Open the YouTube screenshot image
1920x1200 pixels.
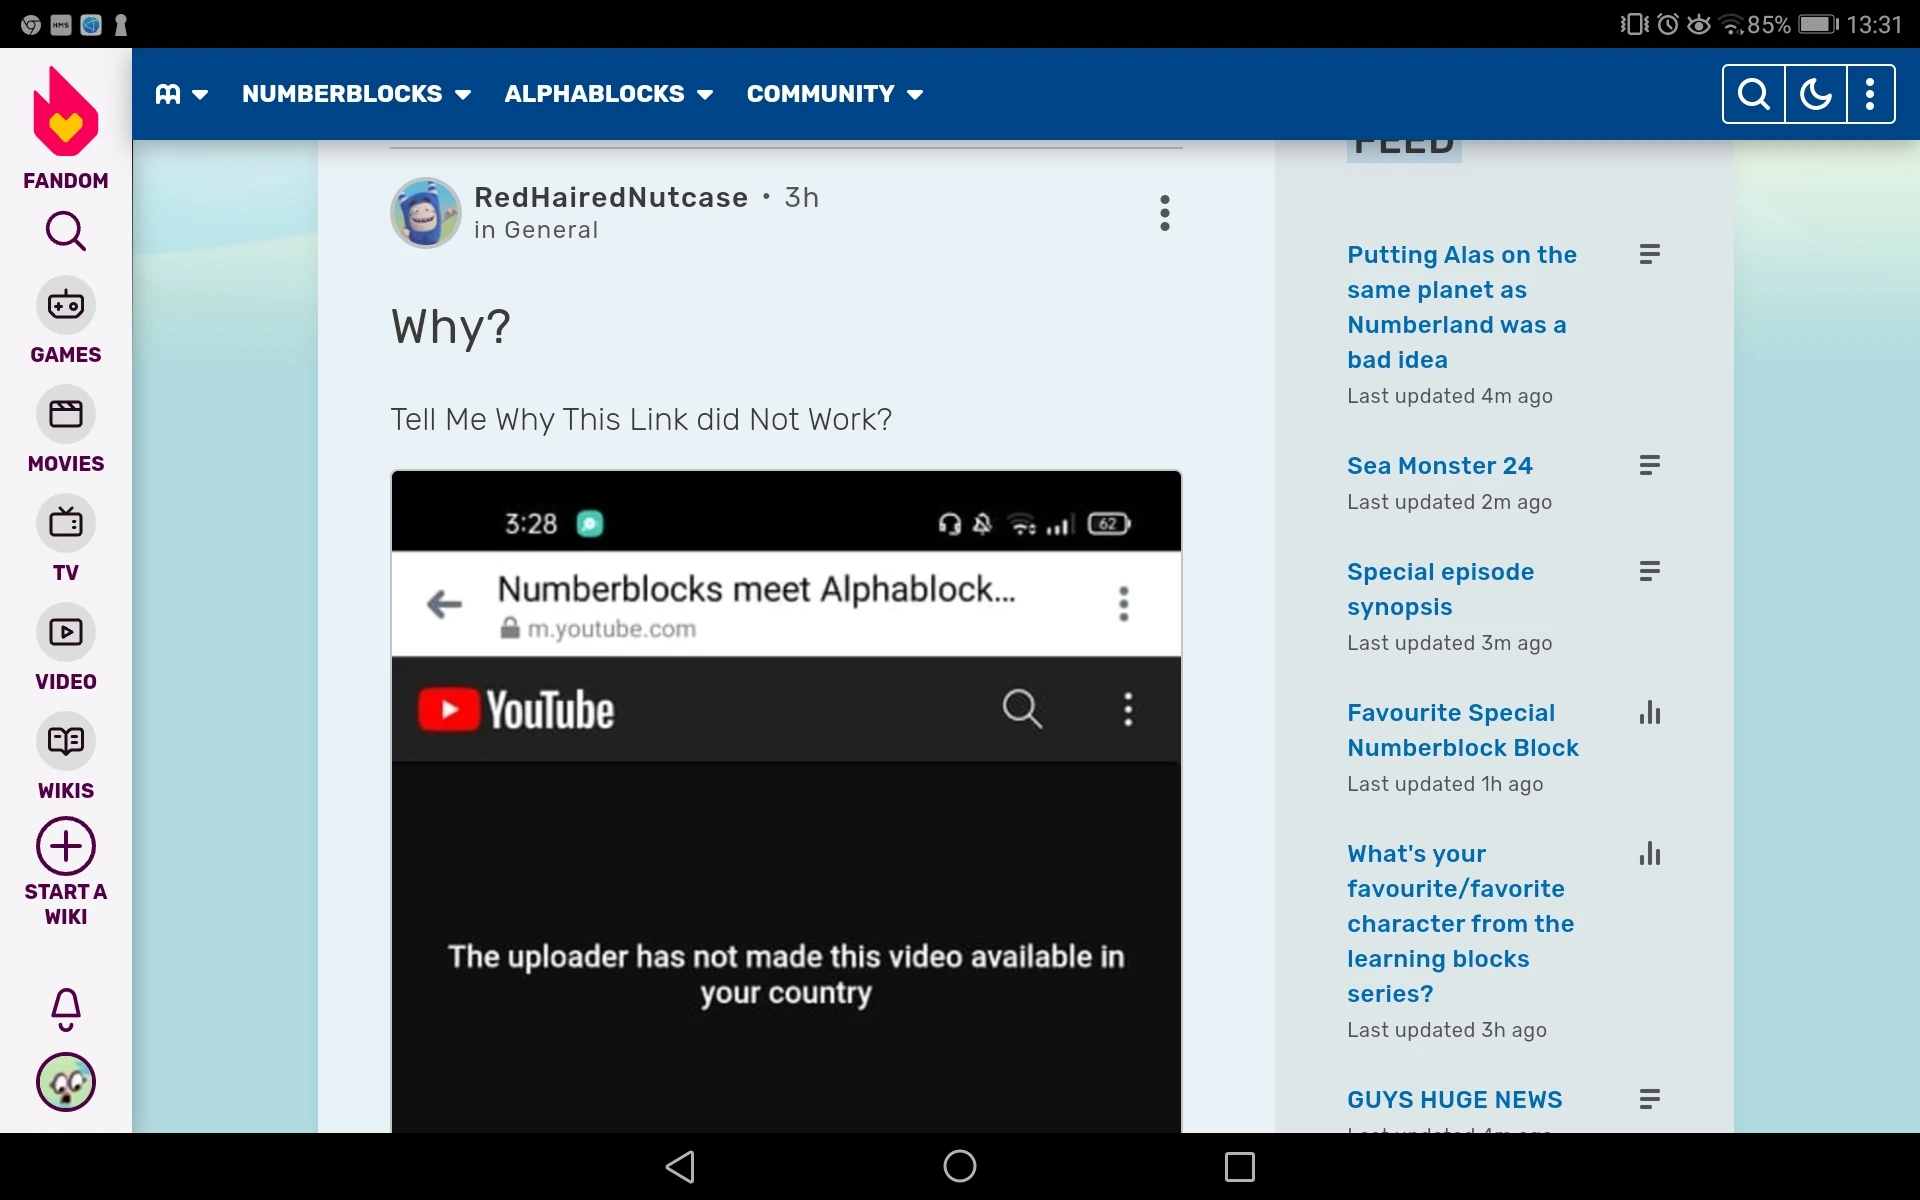[x=786, y=800]
